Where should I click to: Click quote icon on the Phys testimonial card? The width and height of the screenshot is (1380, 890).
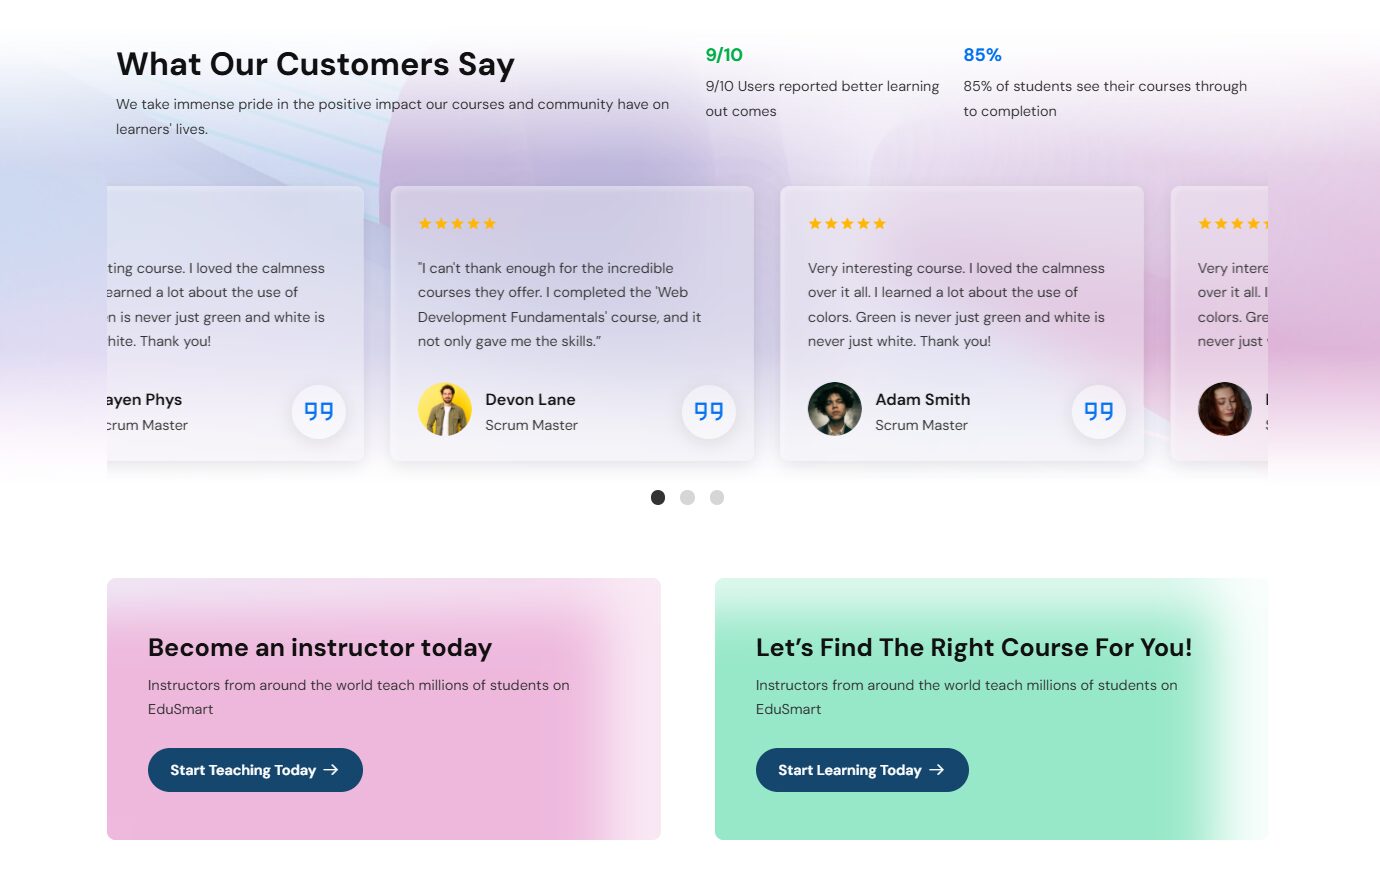pyautogui.click(x=318, y=411)
